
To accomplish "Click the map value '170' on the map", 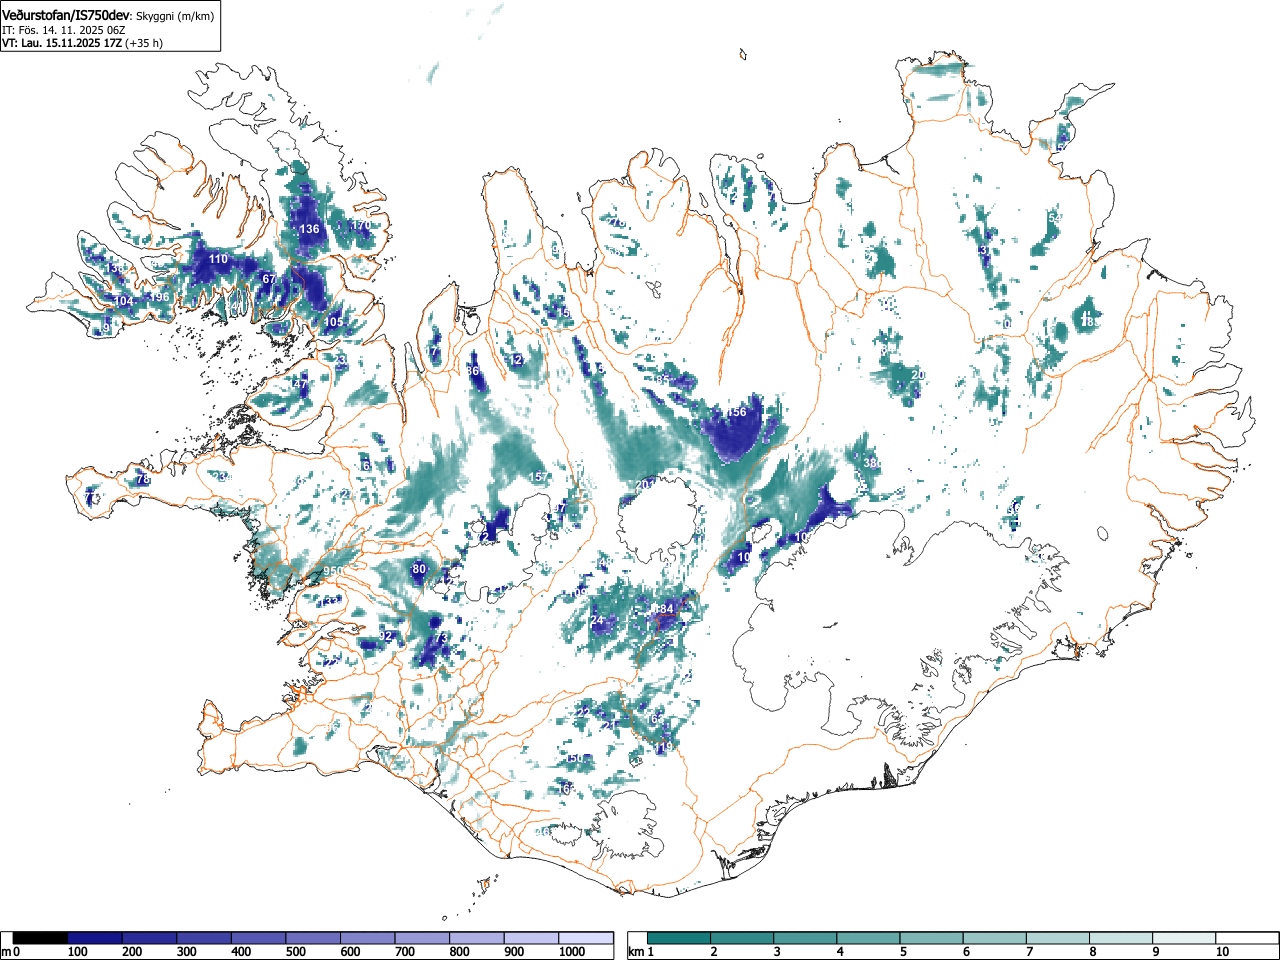I will pos(361,225).
